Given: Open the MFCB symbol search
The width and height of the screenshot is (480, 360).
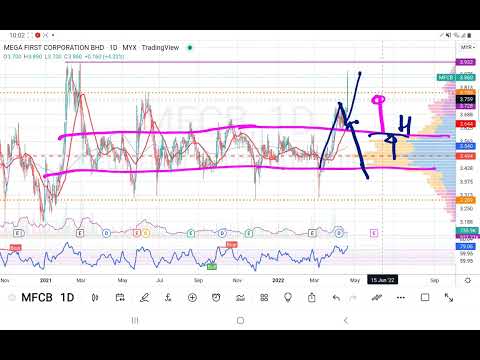Looking at the screenshot, I should (37, 297).
